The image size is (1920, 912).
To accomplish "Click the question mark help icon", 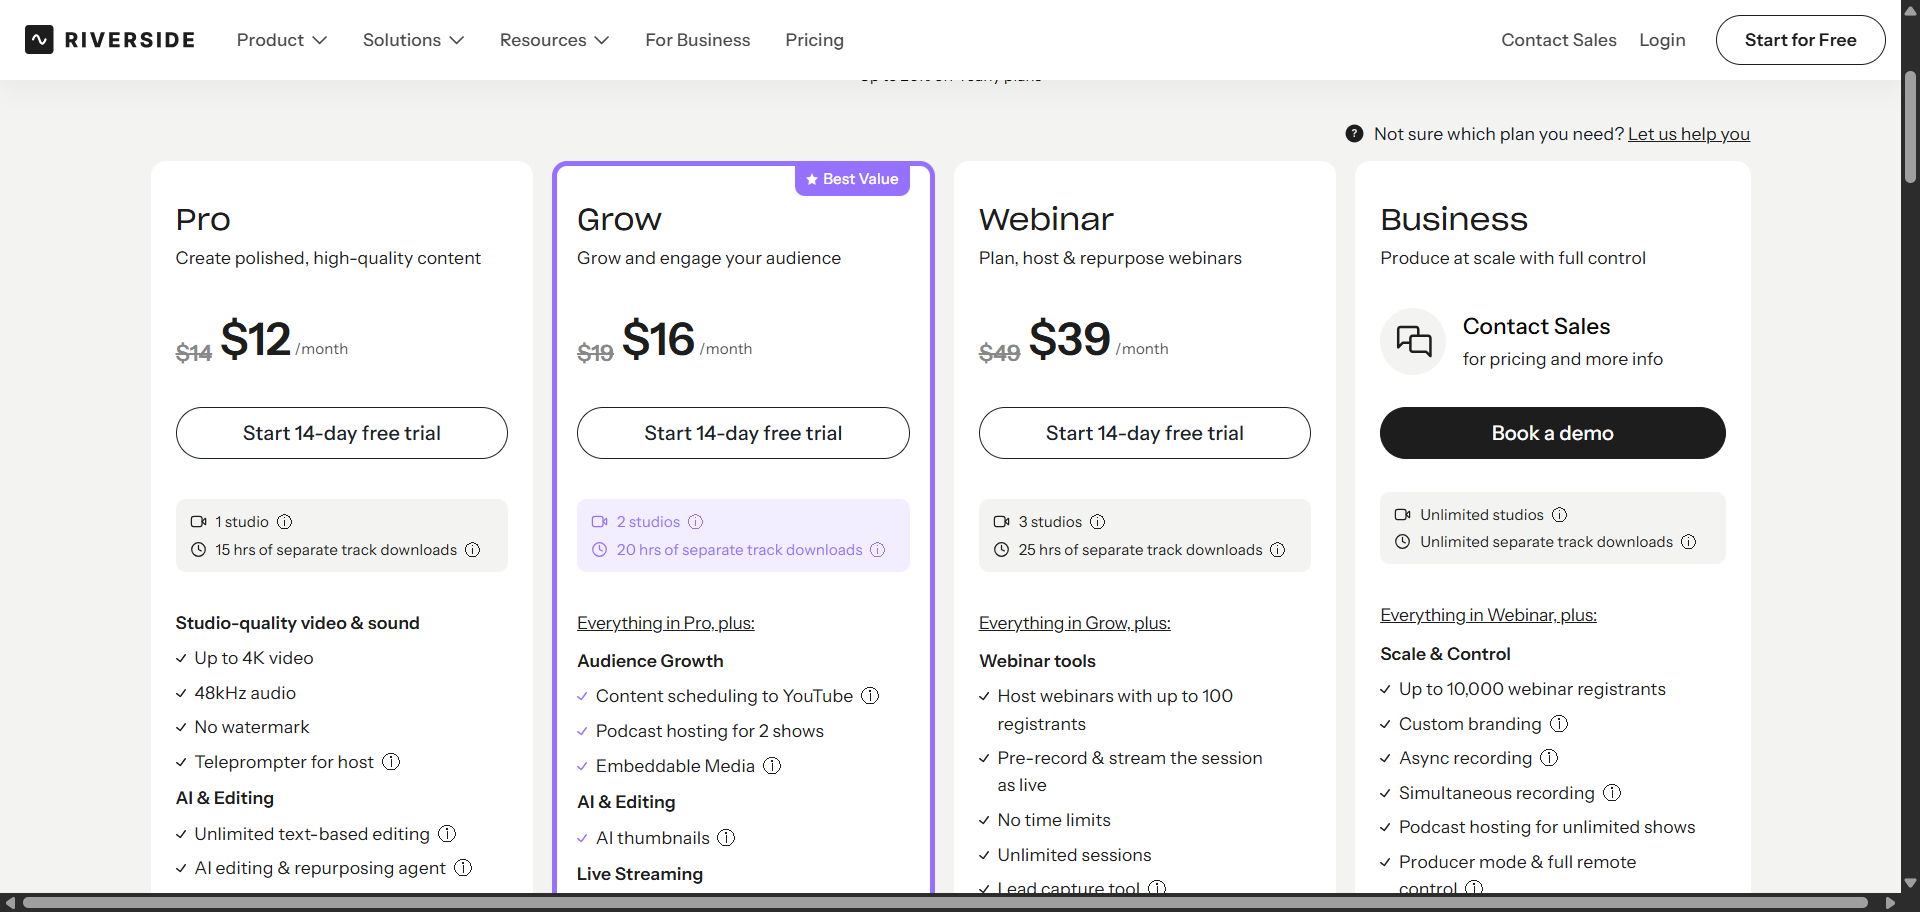I will pyautogui.click(x=1355, y=134).
